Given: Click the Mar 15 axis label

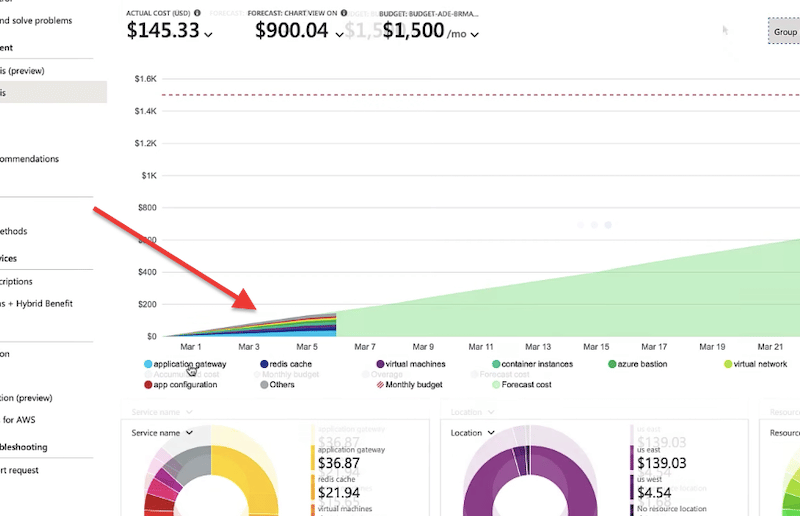Looking at the screenshot, I should (x=596, y=347).
